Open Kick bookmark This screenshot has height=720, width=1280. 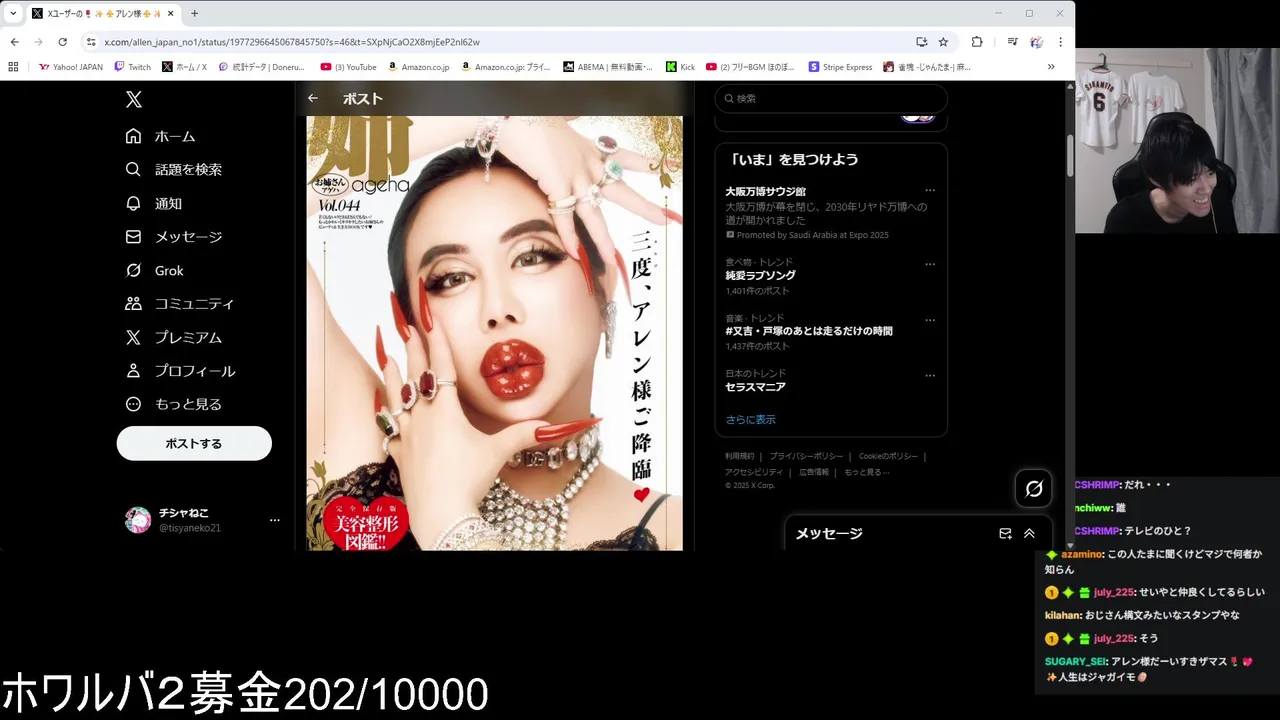click(680, 67)
